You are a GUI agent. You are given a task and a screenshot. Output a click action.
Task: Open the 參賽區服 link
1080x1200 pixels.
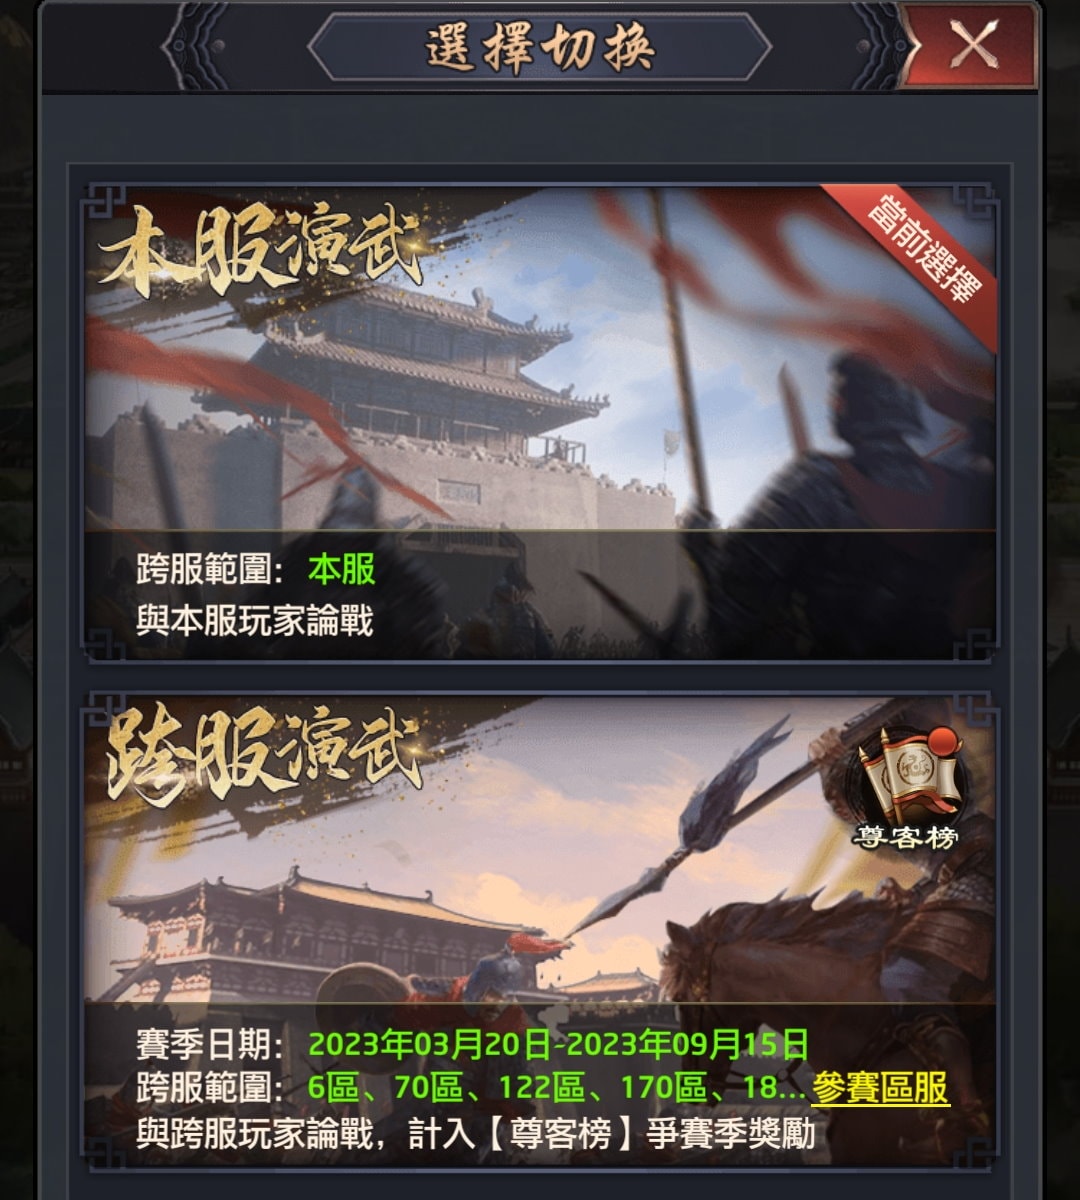(x=880, y=1088)
